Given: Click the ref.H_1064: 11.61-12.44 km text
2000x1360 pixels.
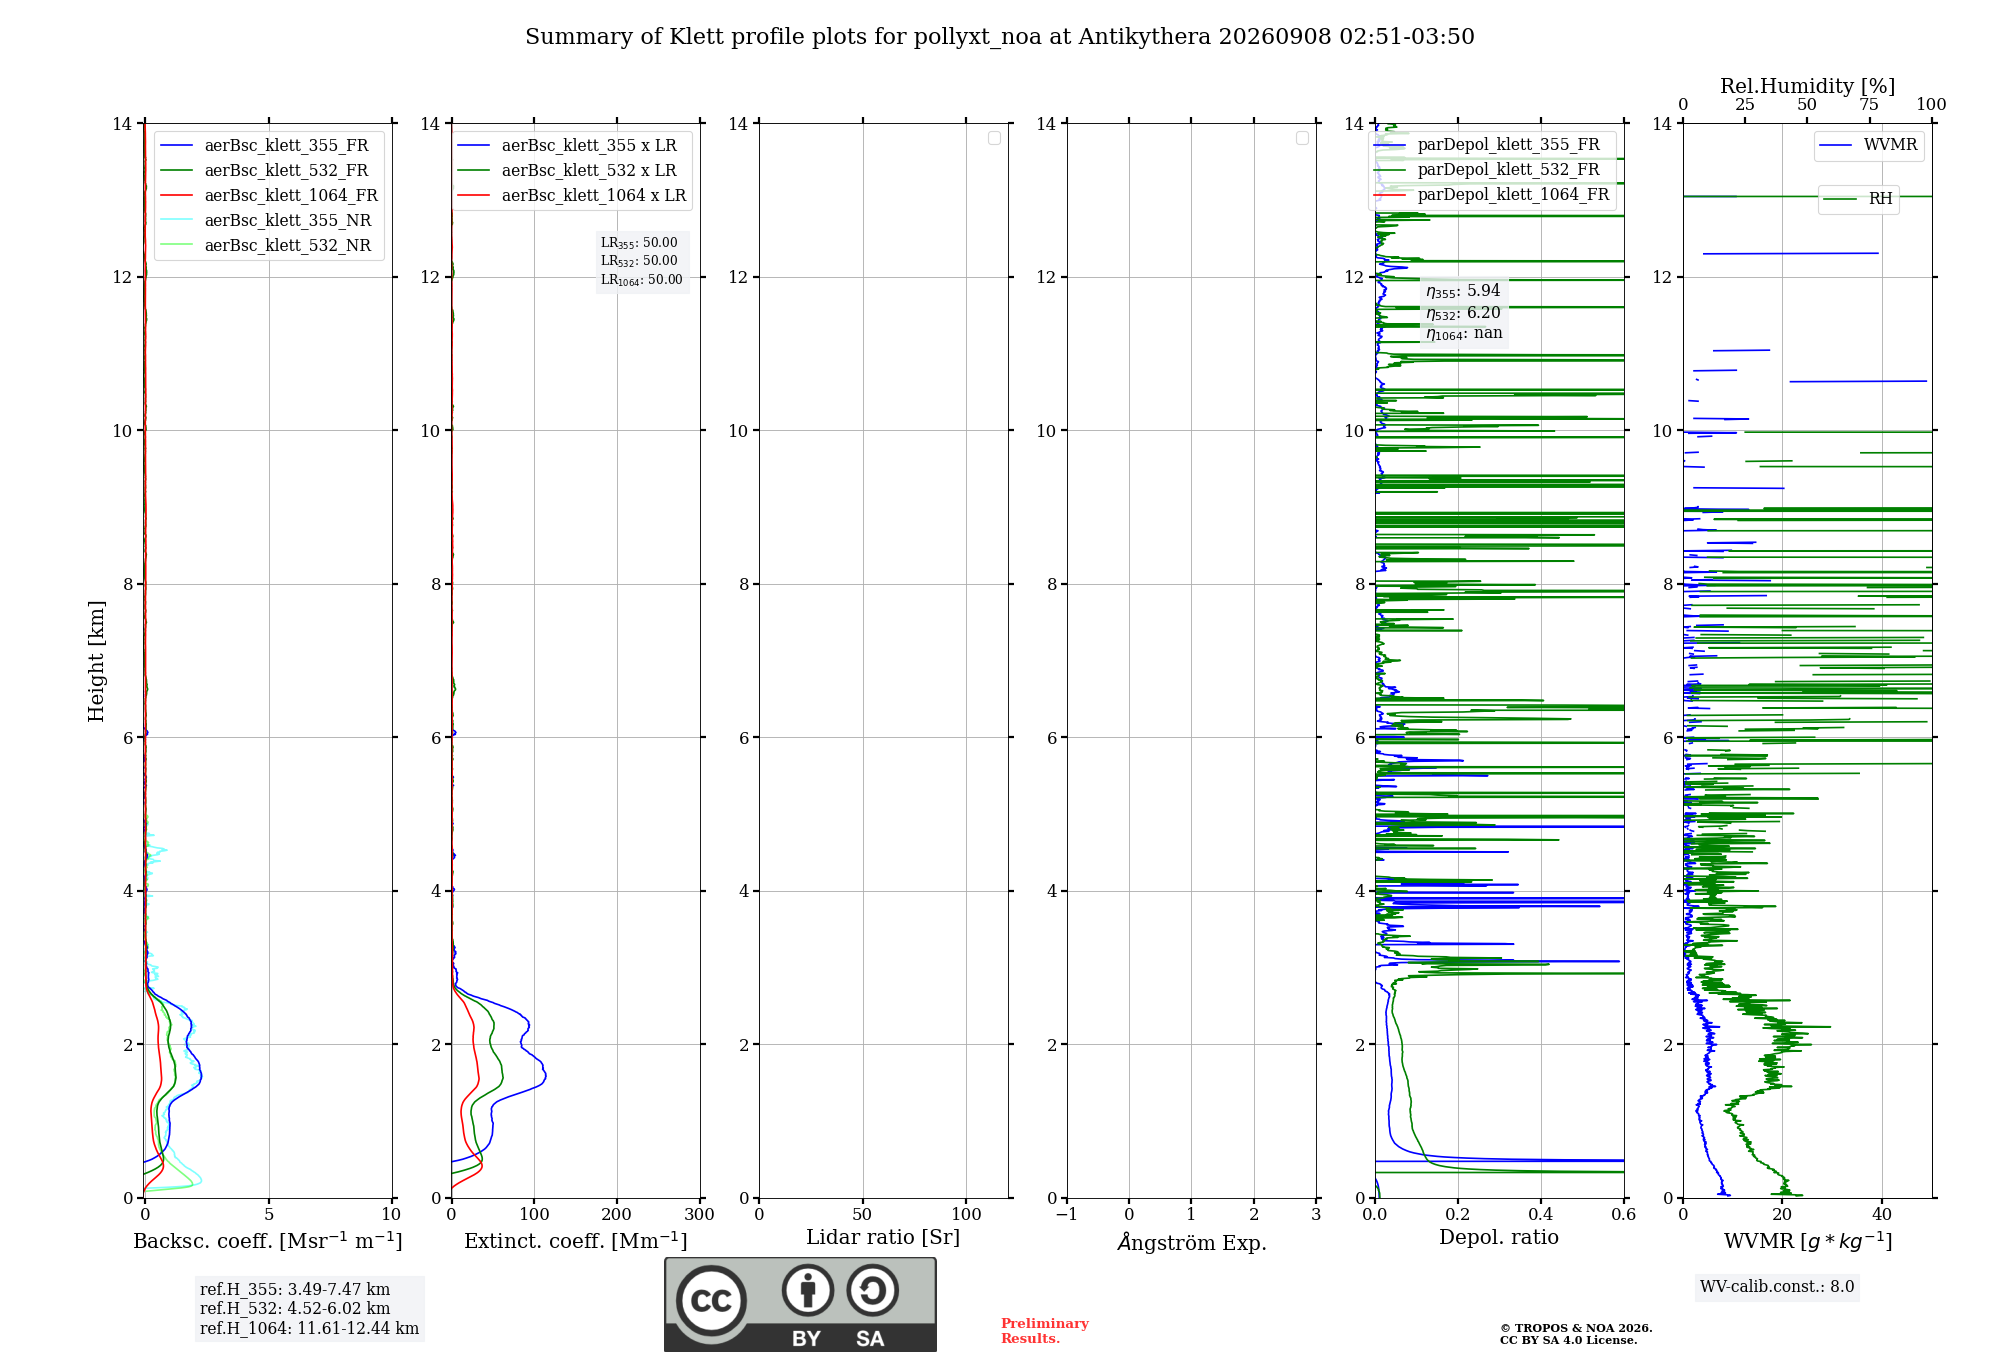Looking at the screenshot, I should coord(309,1329).
